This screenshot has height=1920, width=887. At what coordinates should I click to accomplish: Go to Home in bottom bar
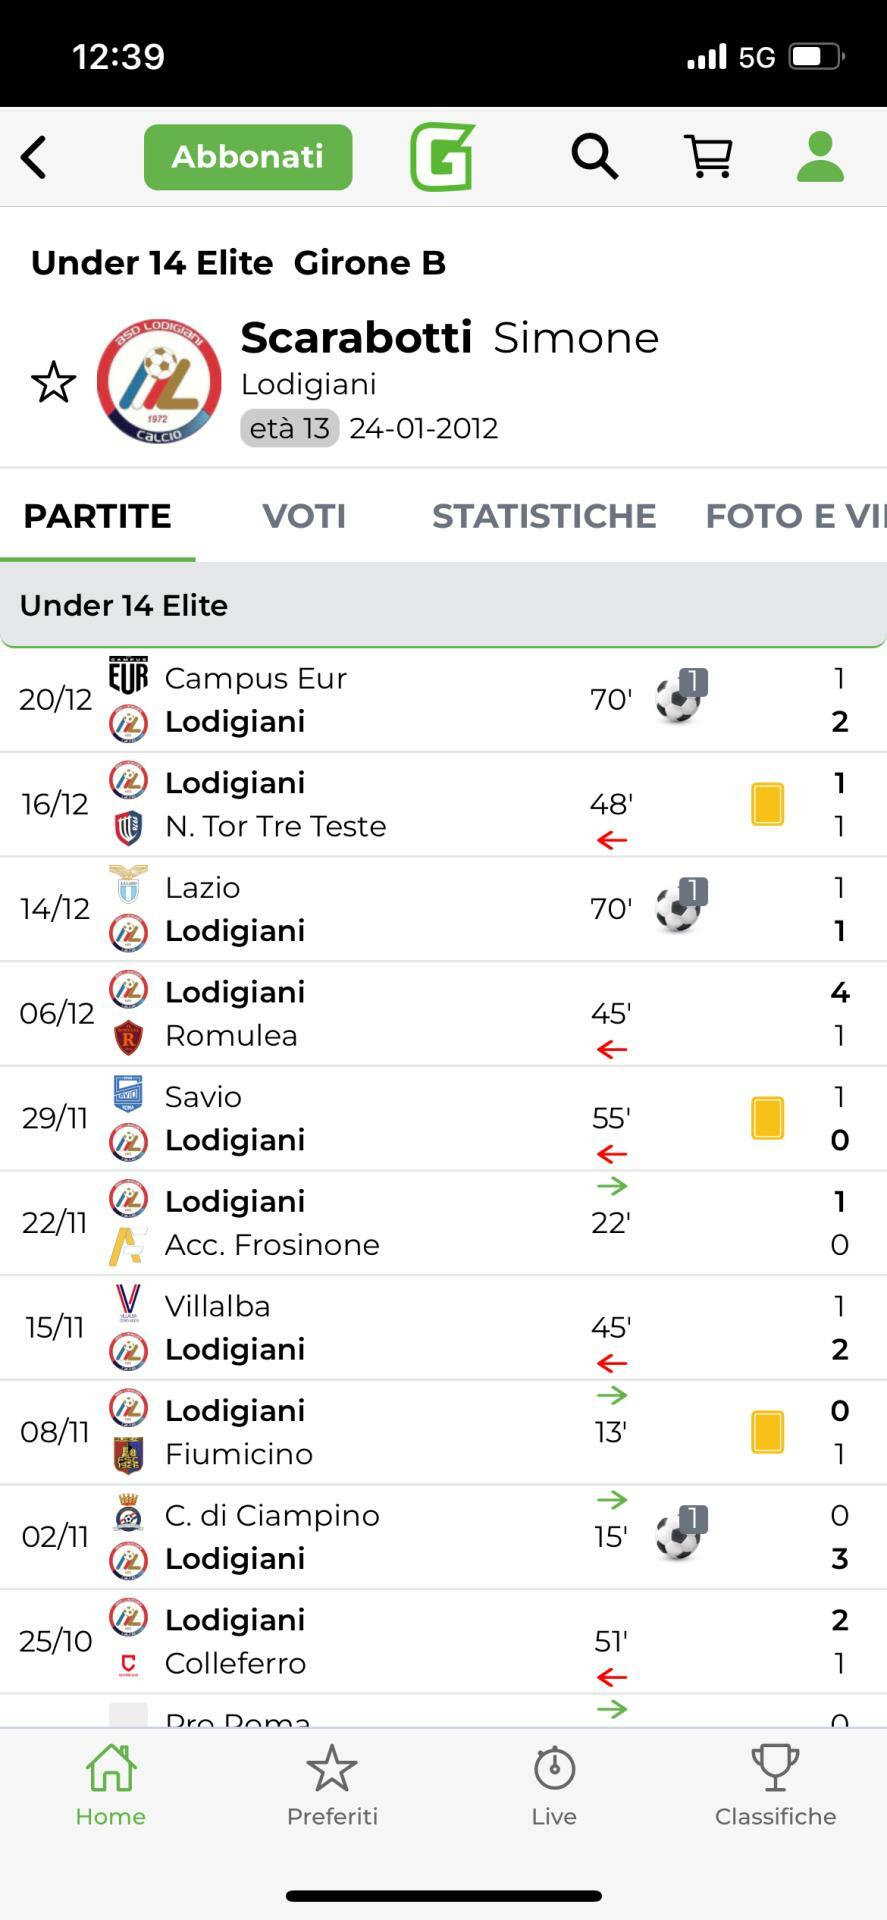(x=111, y=1786)
